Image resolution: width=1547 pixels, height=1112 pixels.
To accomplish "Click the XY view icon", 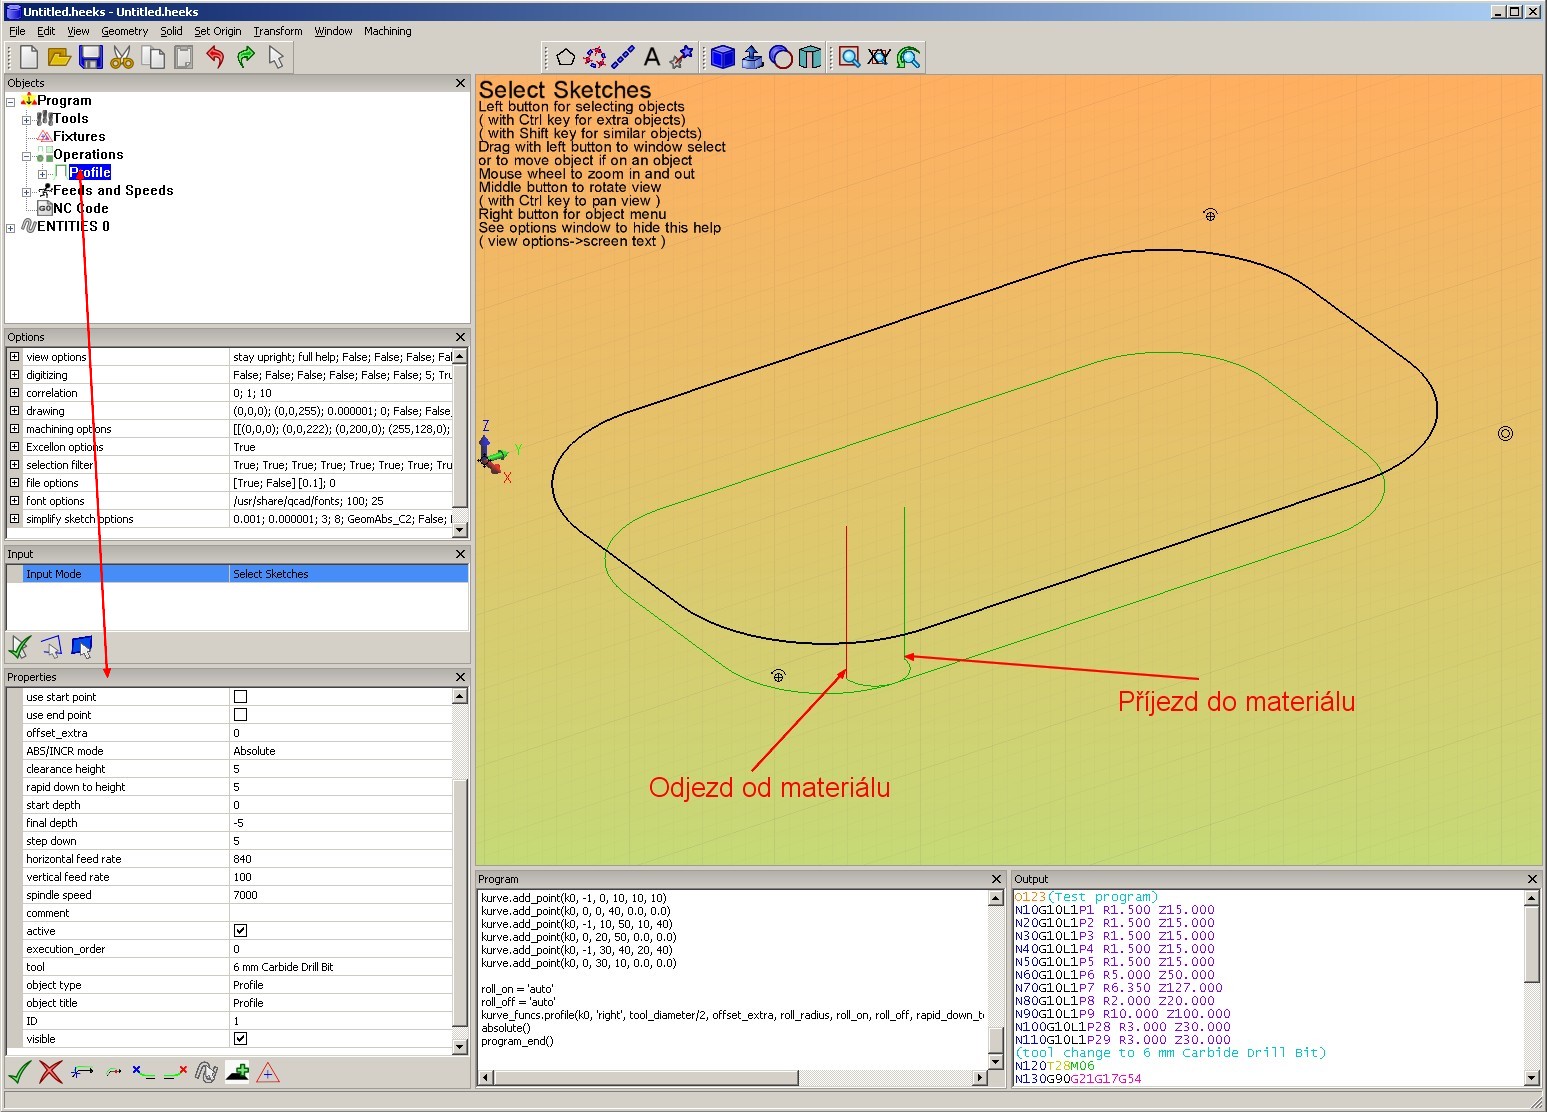I will coord(879,58).
